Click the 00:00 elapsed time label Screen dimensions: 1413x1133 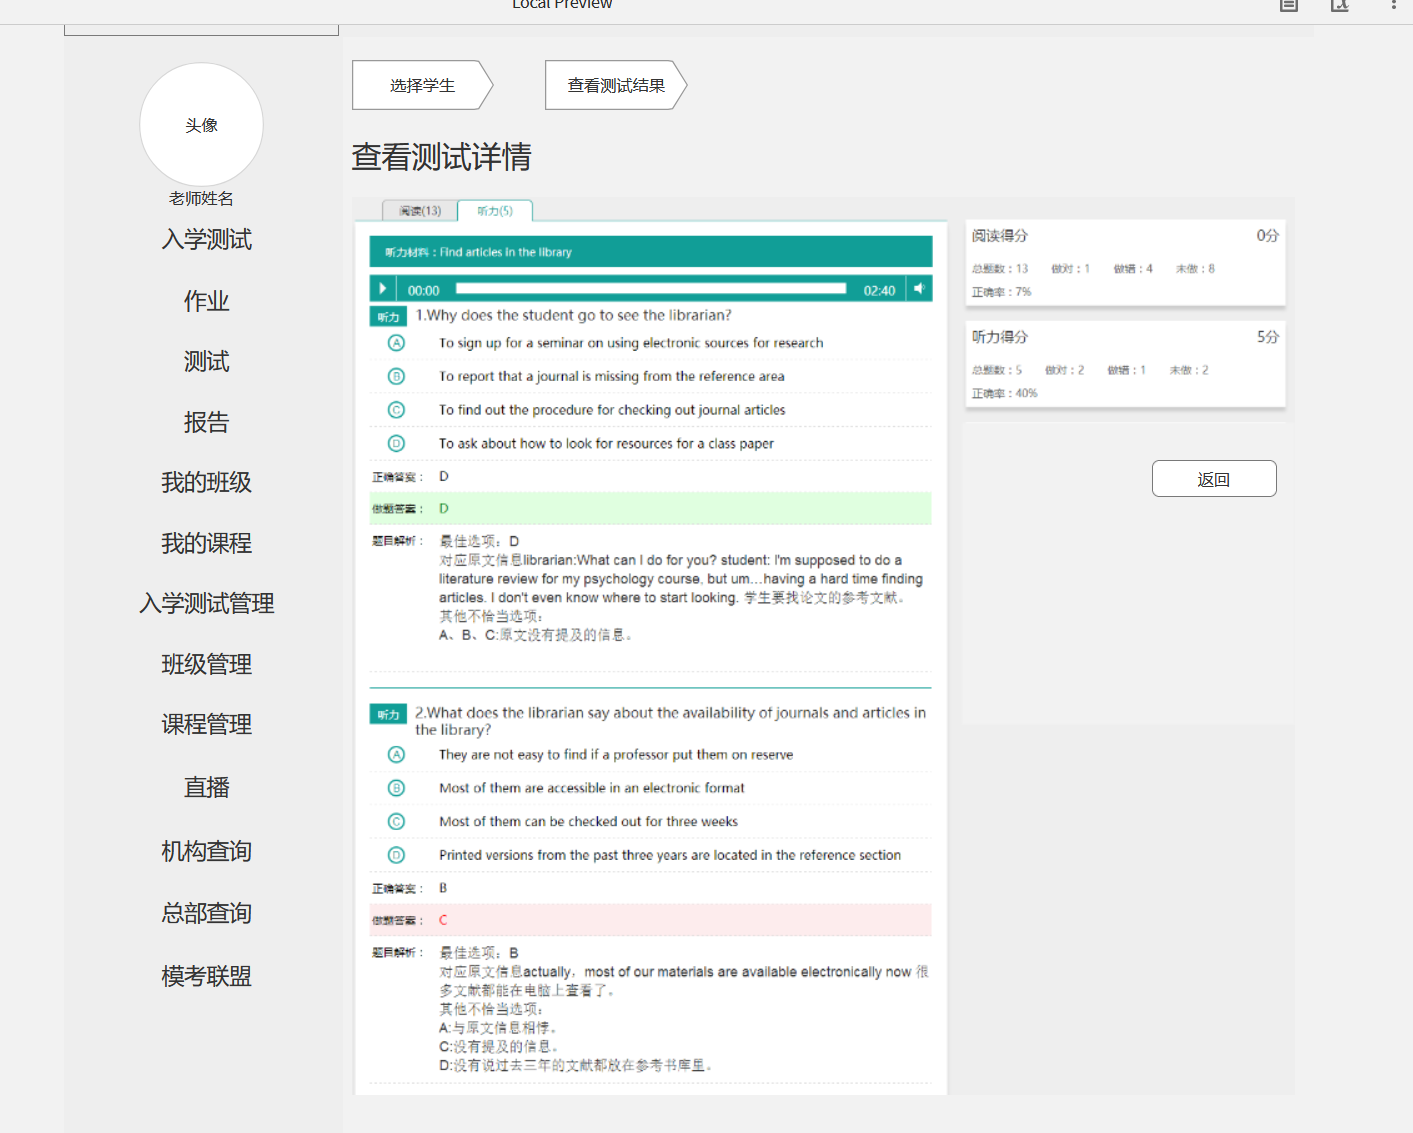click(x=423, y=290)
